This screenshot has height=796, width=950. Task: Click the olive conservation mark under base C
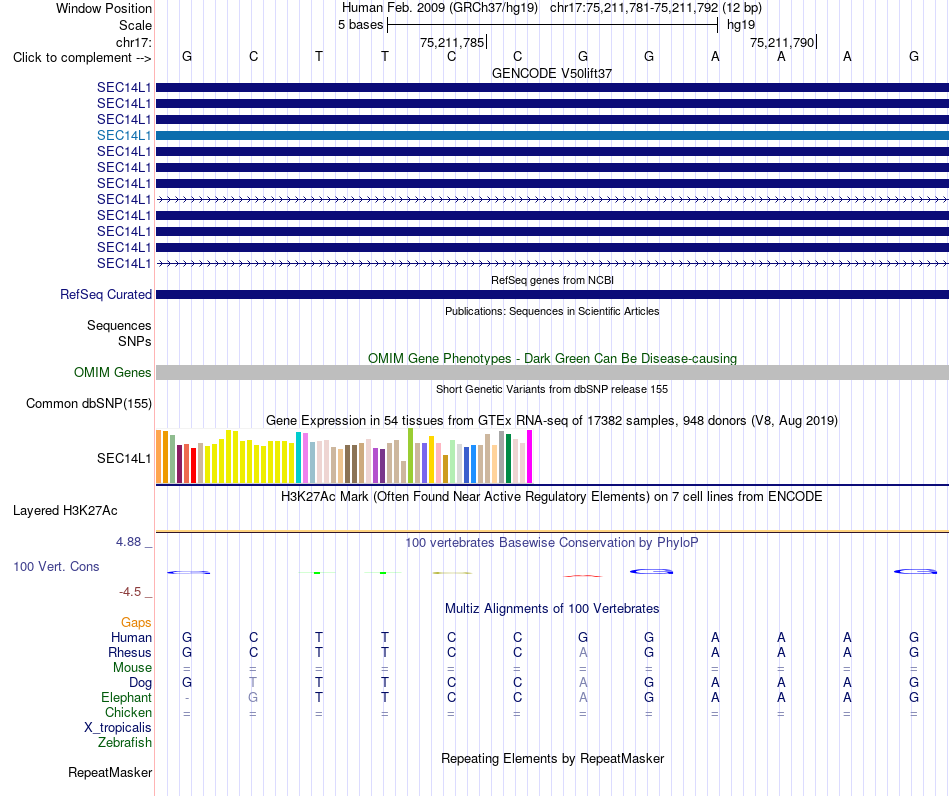[452, 572]
